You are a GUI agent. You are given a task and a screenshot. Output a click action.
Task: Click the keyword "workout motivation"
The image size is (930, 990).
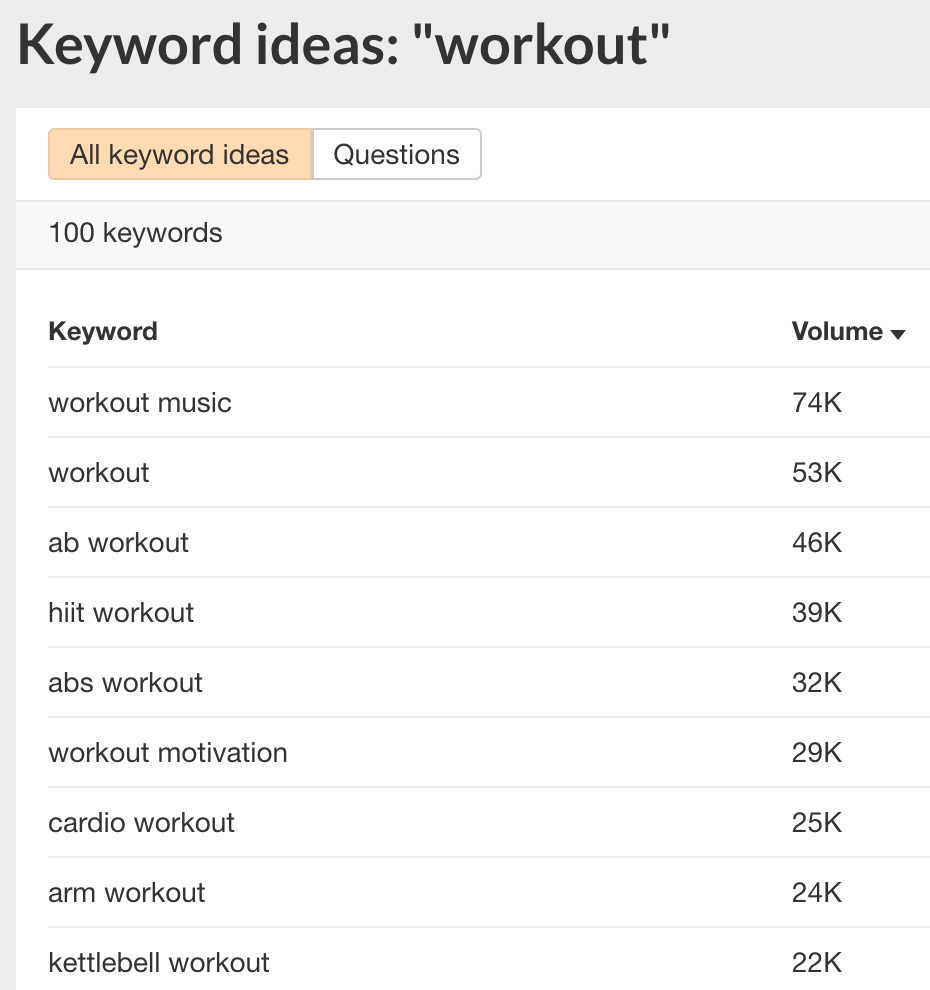167,752
